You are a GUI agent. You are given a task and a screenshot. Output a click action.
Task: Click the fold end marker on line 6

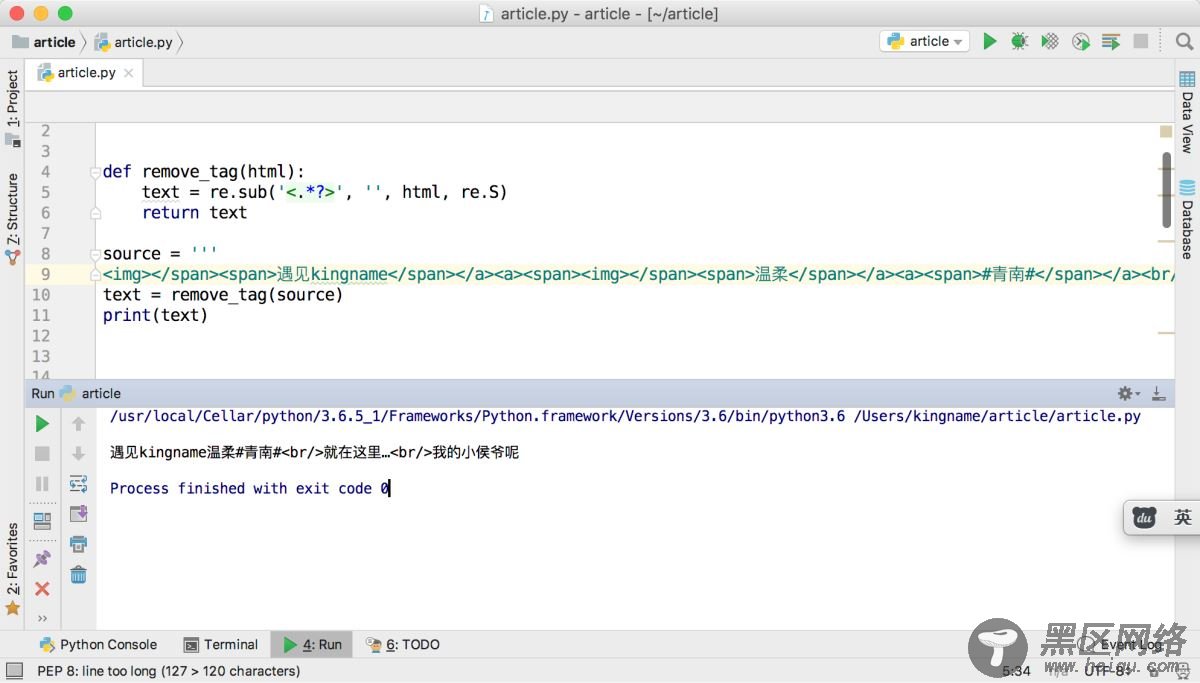click(95, 213)
